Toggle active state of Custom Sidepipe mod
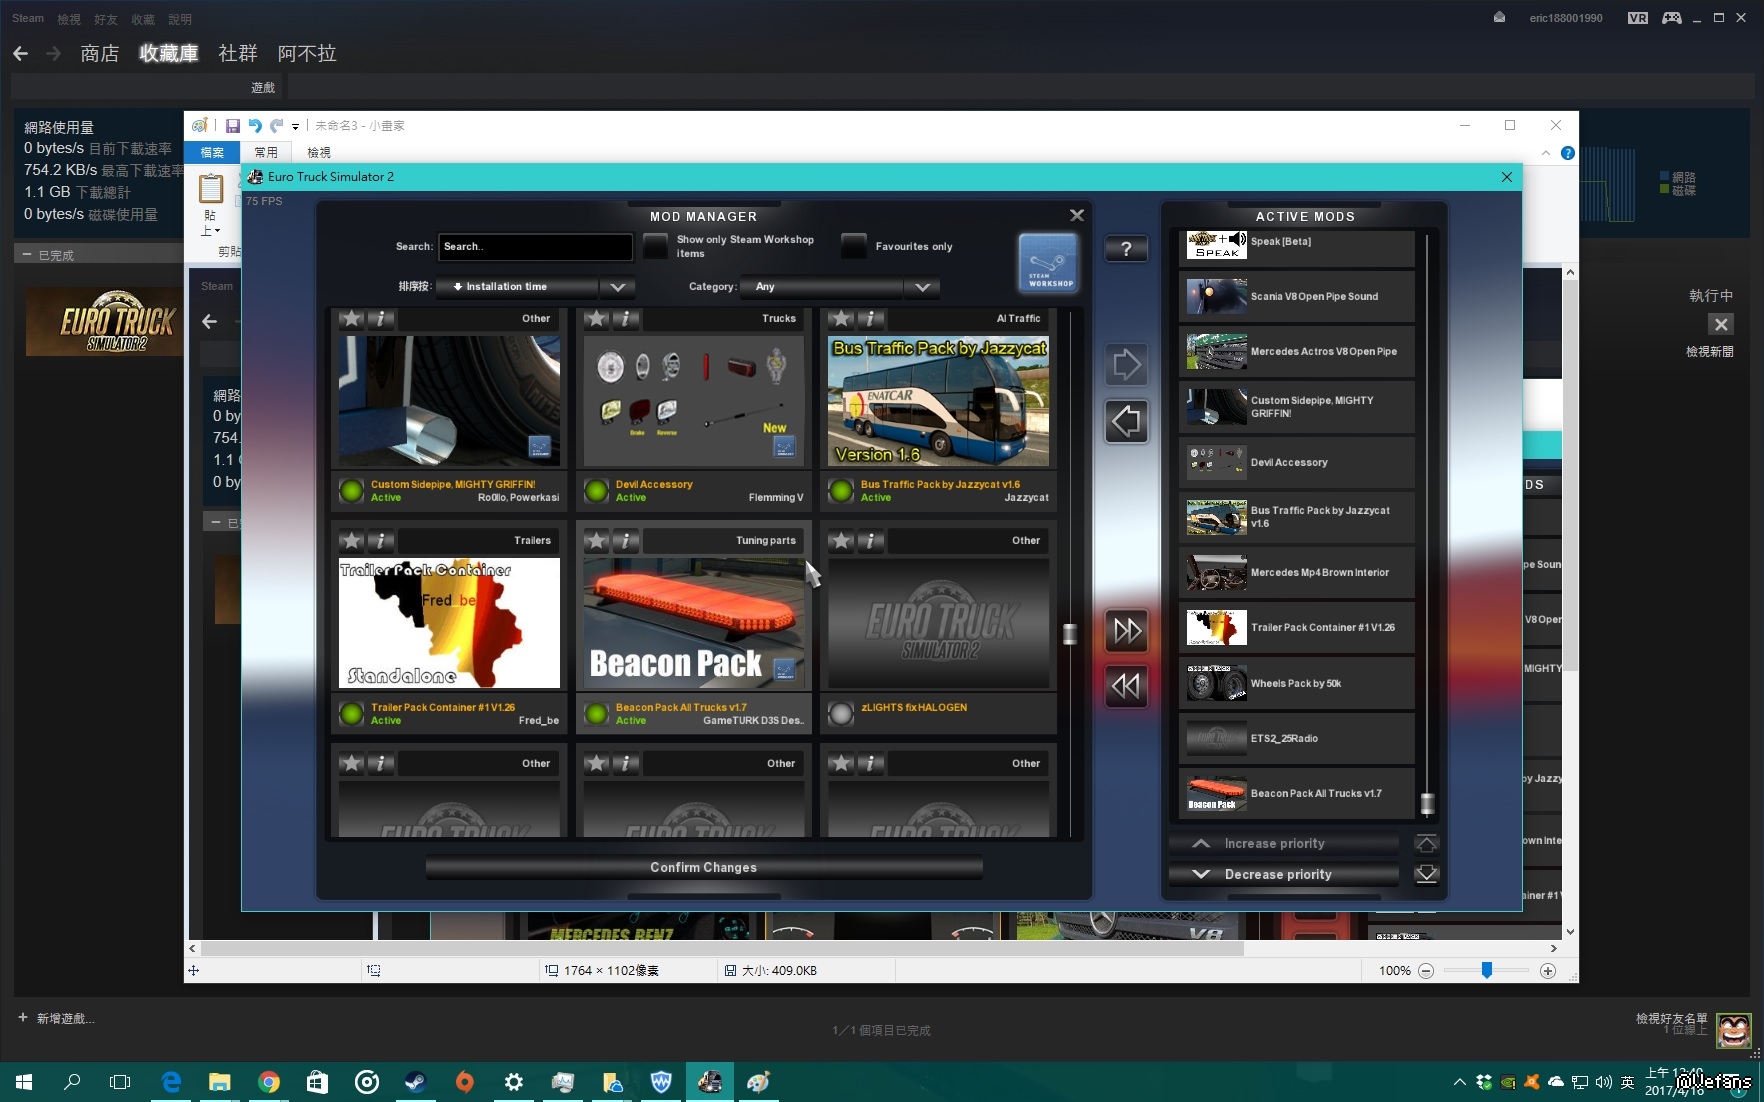This screenshot has height=1102, width=1764. tap(351, 491)
